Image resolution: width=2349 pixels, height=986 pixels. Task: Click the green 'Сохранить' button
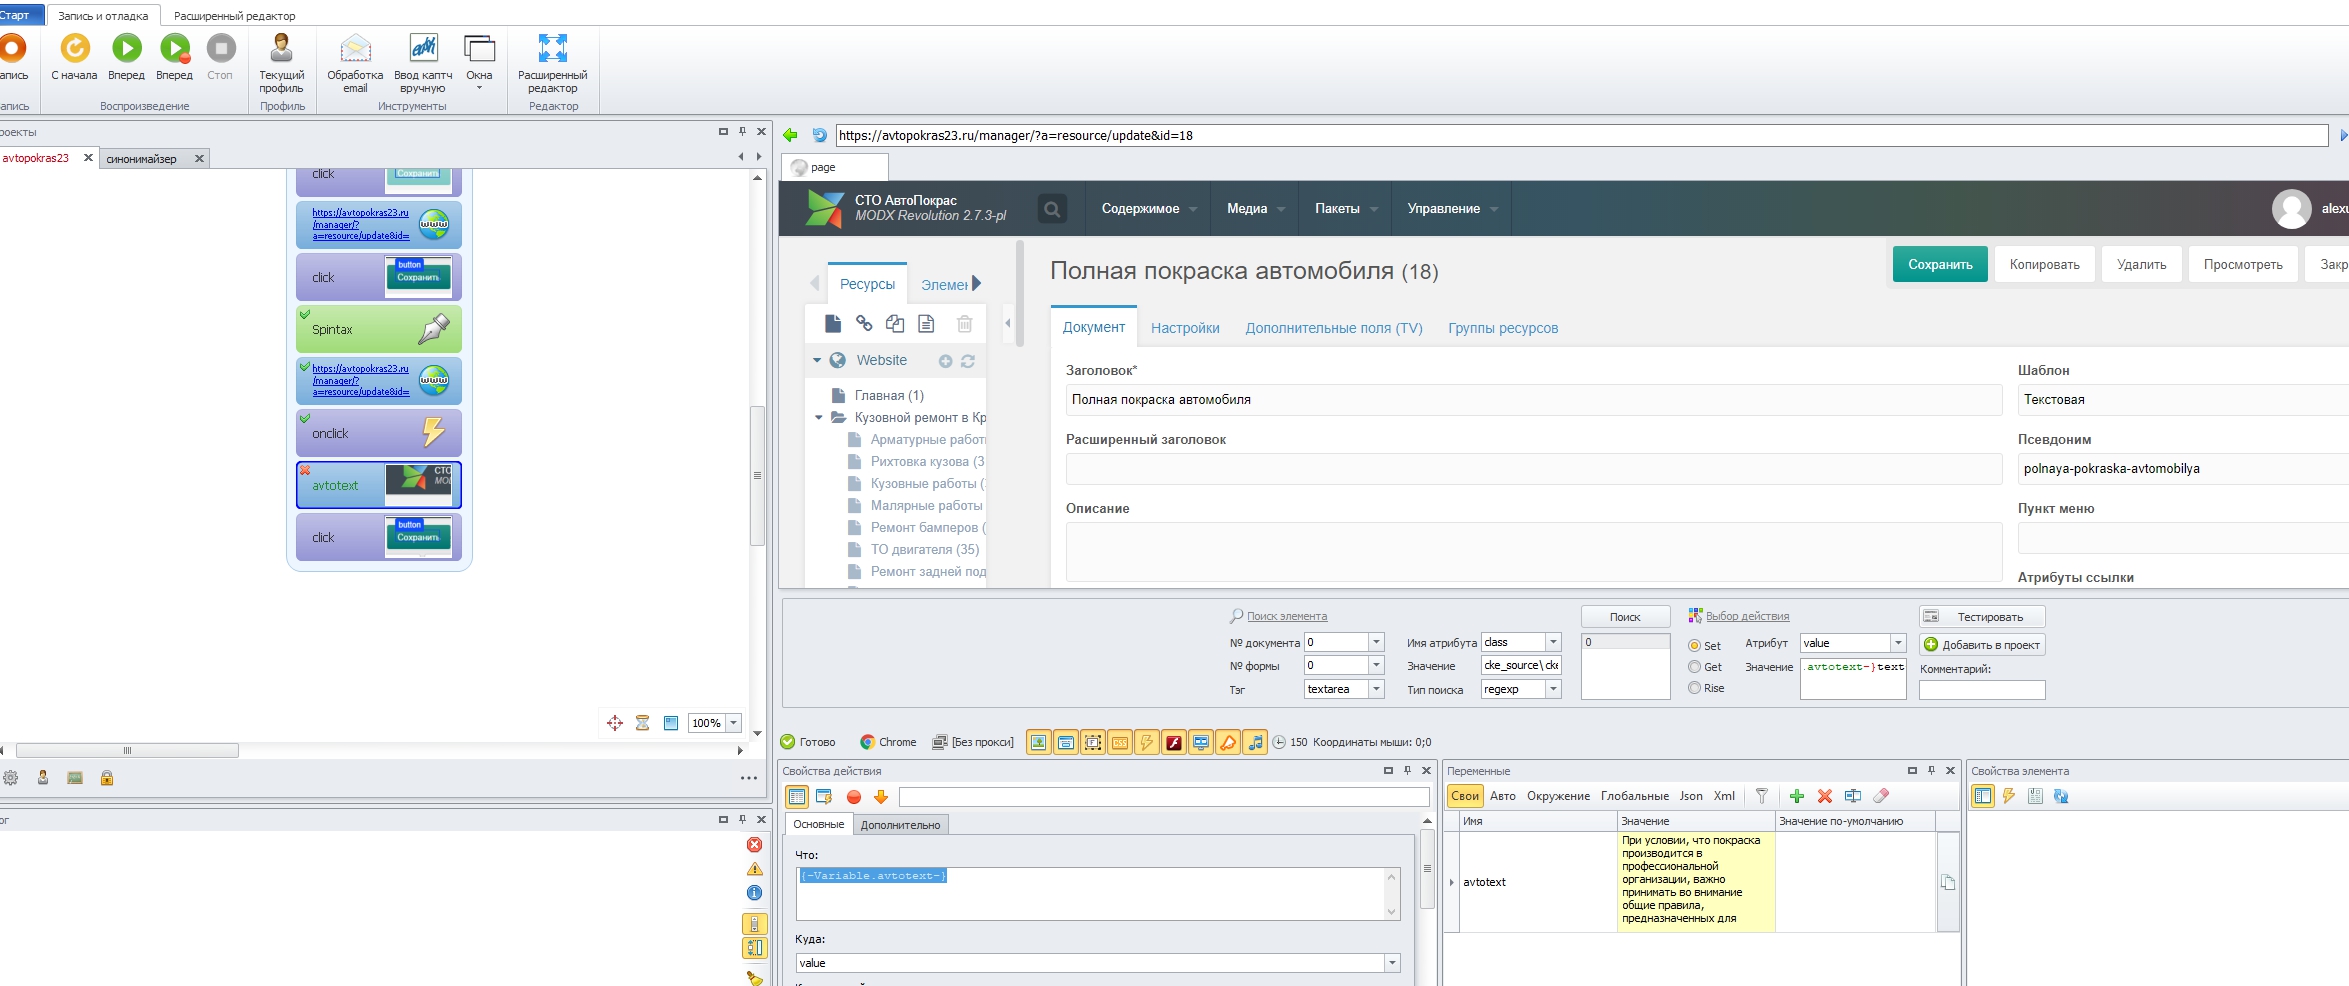point(1939,265)
